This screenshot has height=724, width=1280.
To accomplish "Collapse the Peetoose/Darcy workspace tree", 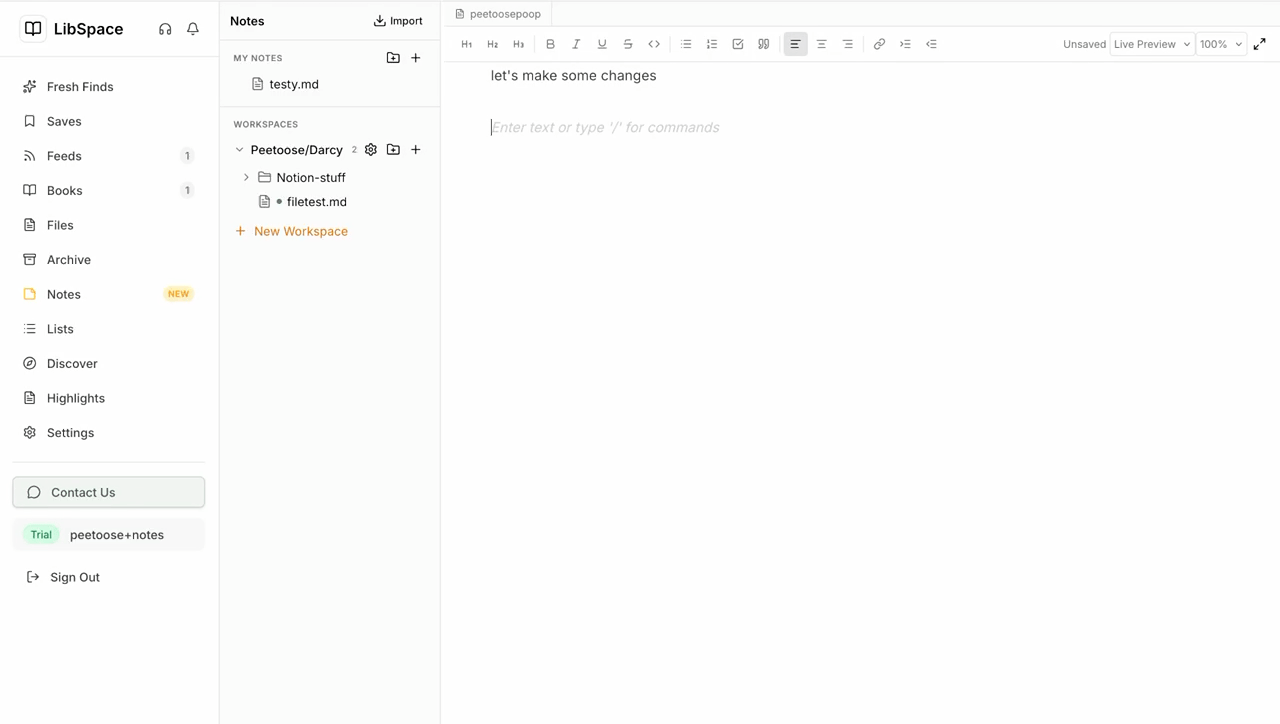I will pyautogui.click(x=239, y=149).
